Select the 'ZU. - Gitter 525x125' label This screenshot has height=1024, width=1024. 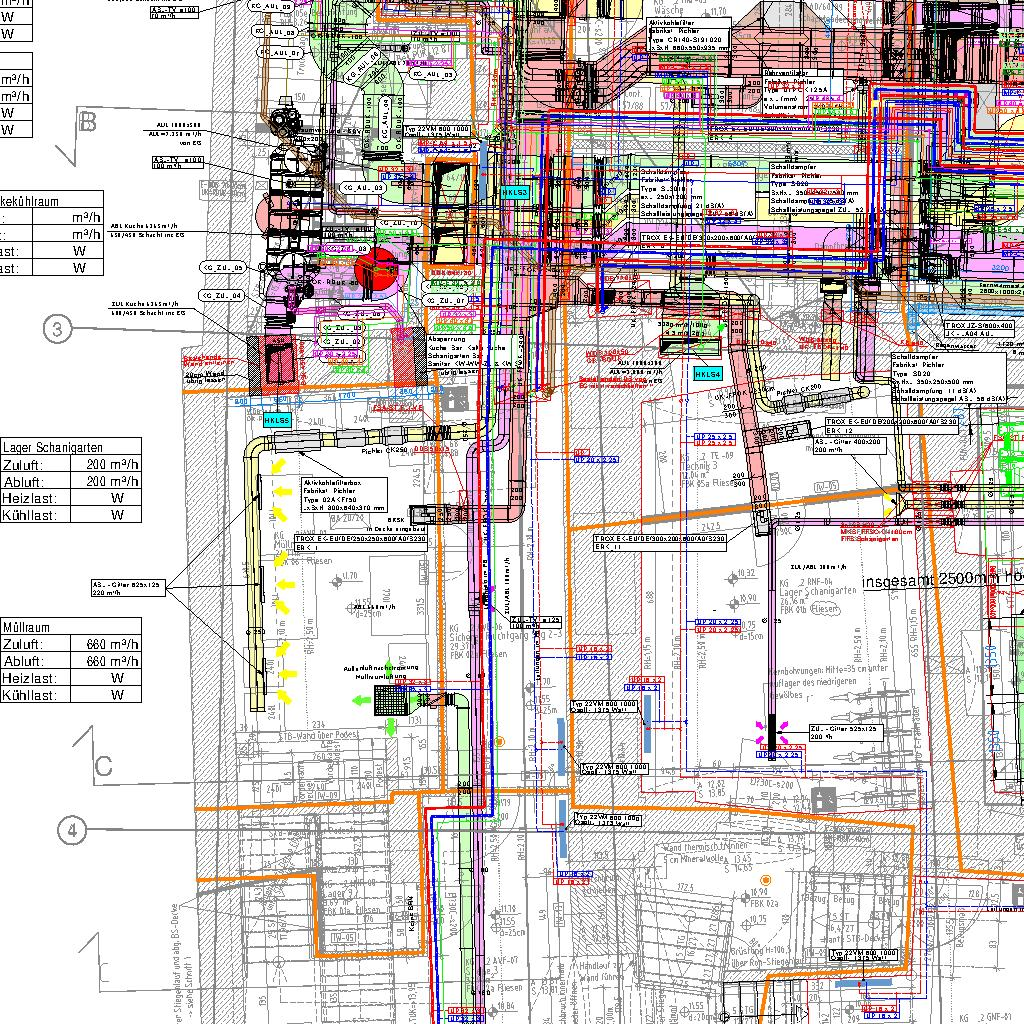846,732
